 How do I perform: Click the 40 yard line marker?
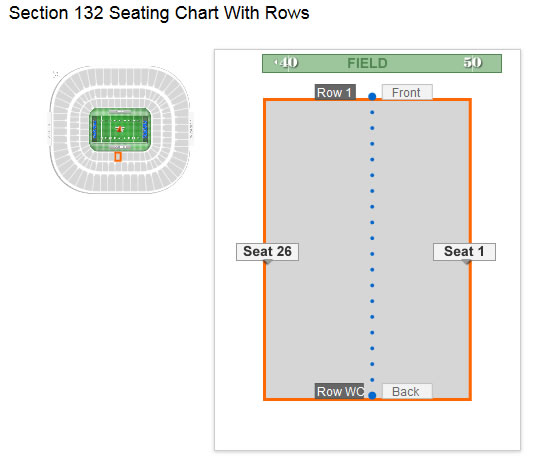click(x=289, y=63)
